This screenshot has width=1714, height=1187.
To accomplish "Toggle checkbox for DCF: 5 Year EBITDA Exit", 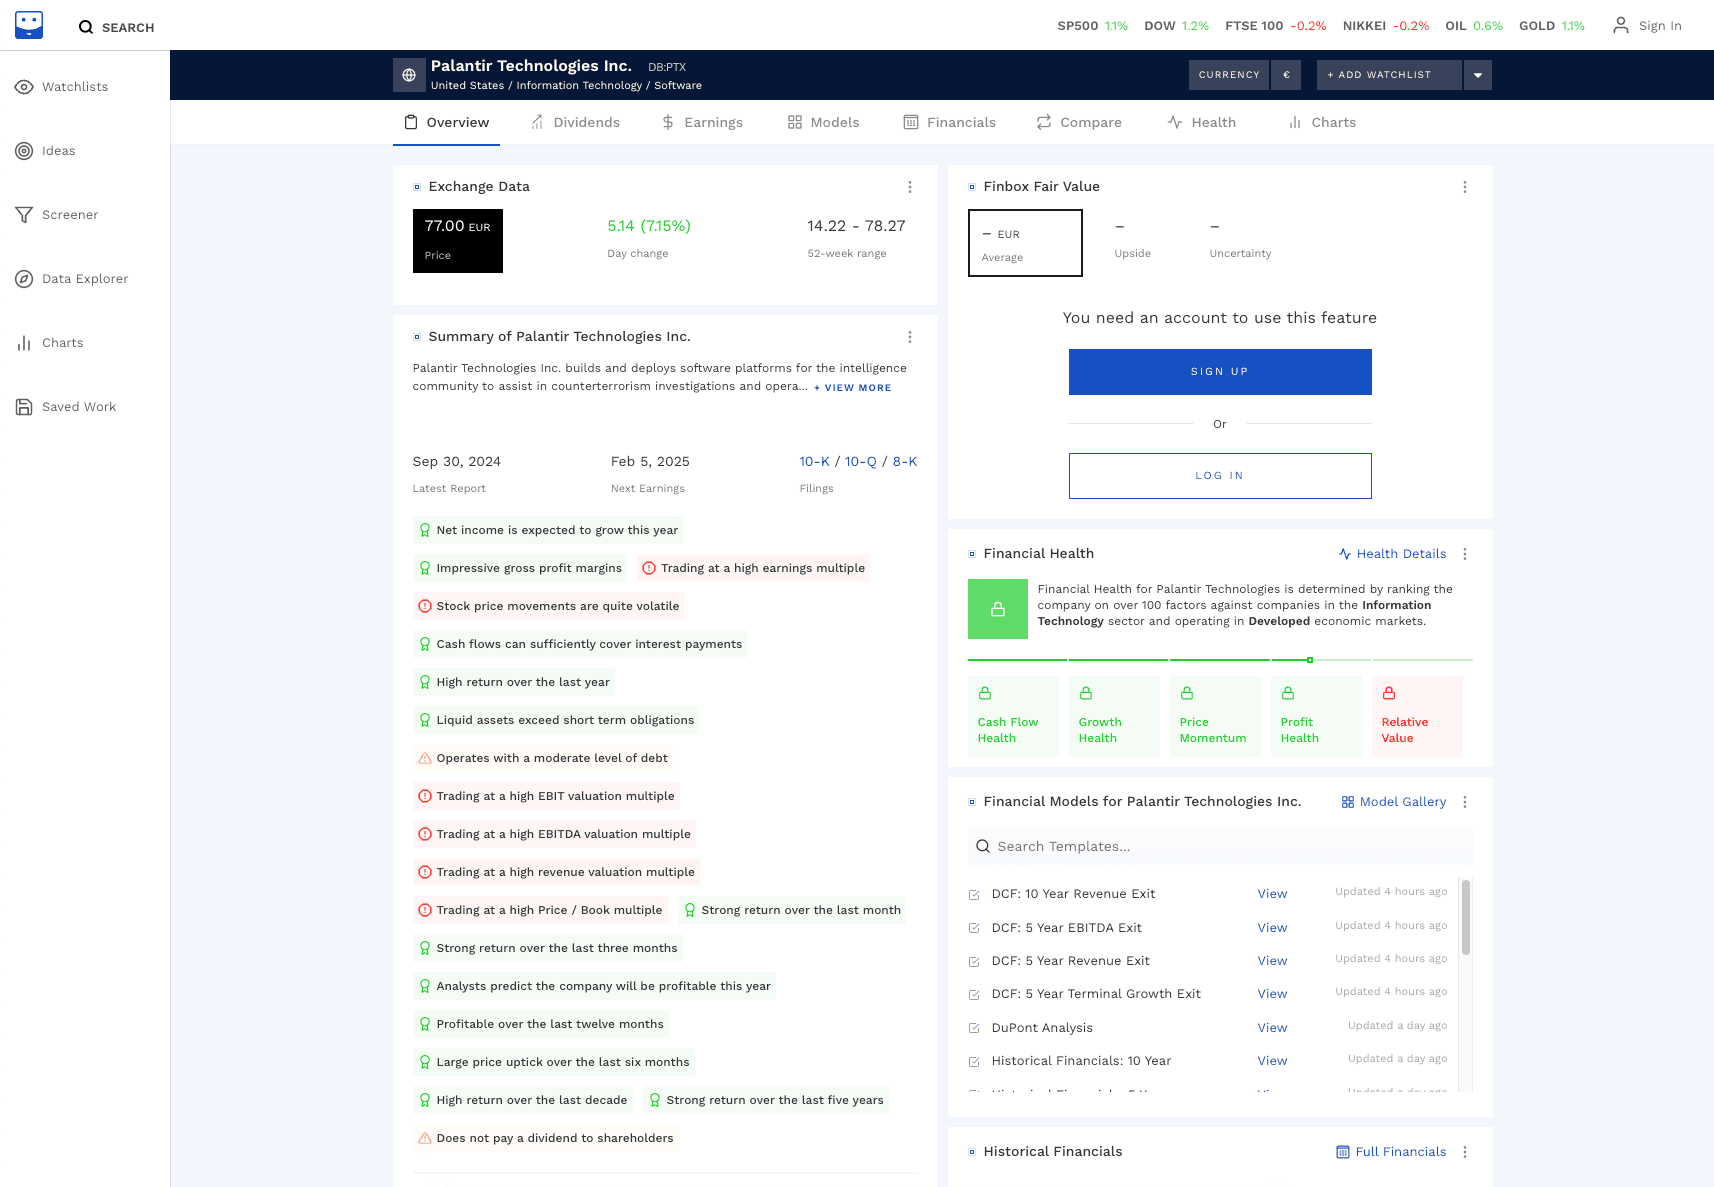I will tap(974, 928).
